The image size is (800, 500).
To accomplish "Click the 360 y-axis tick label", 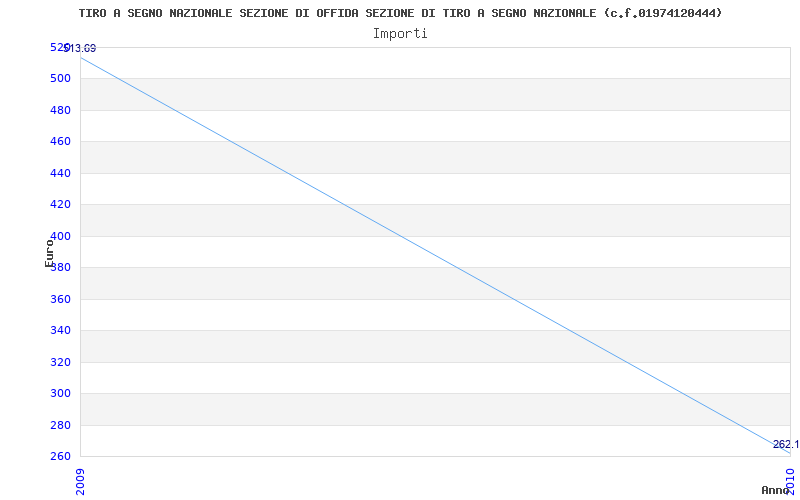I will pos(59,299).
